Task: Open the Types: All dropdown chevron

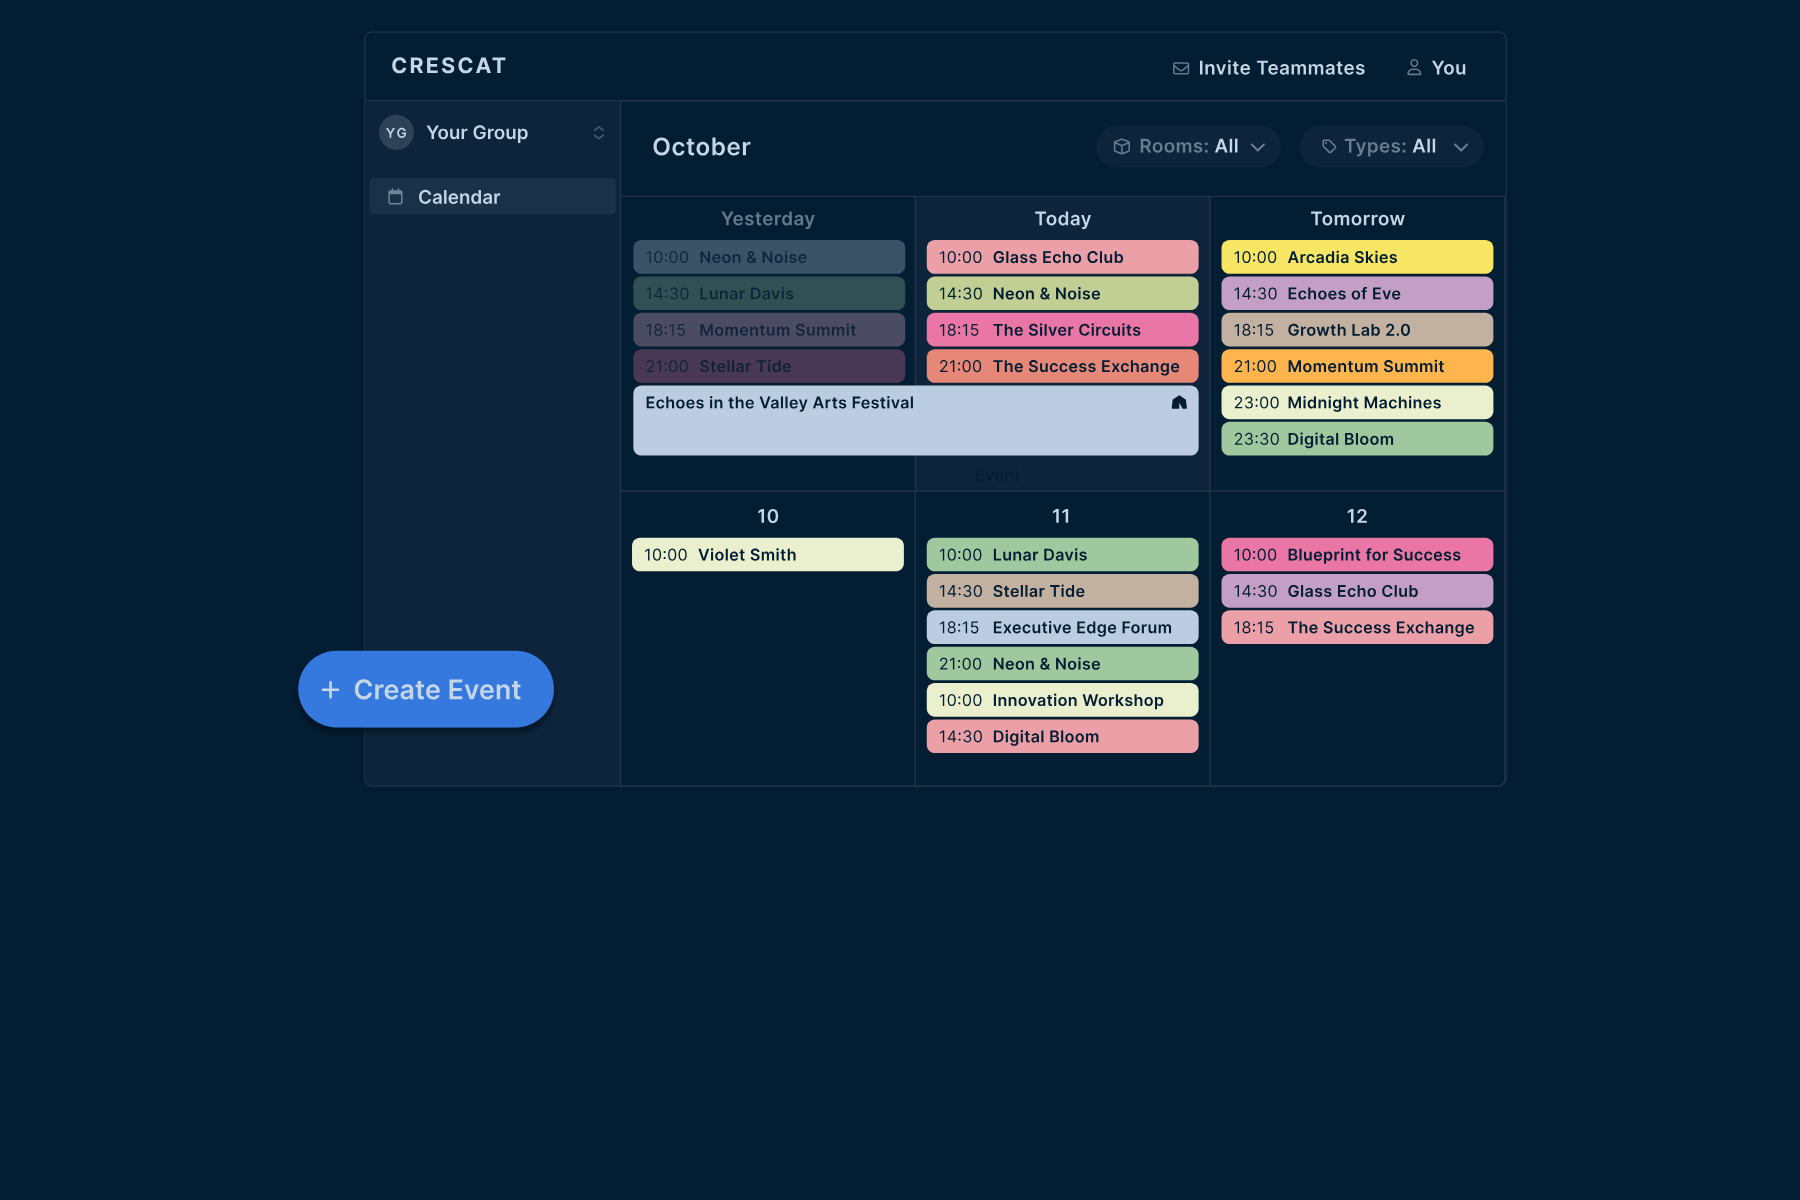Action: [1461, 147]
